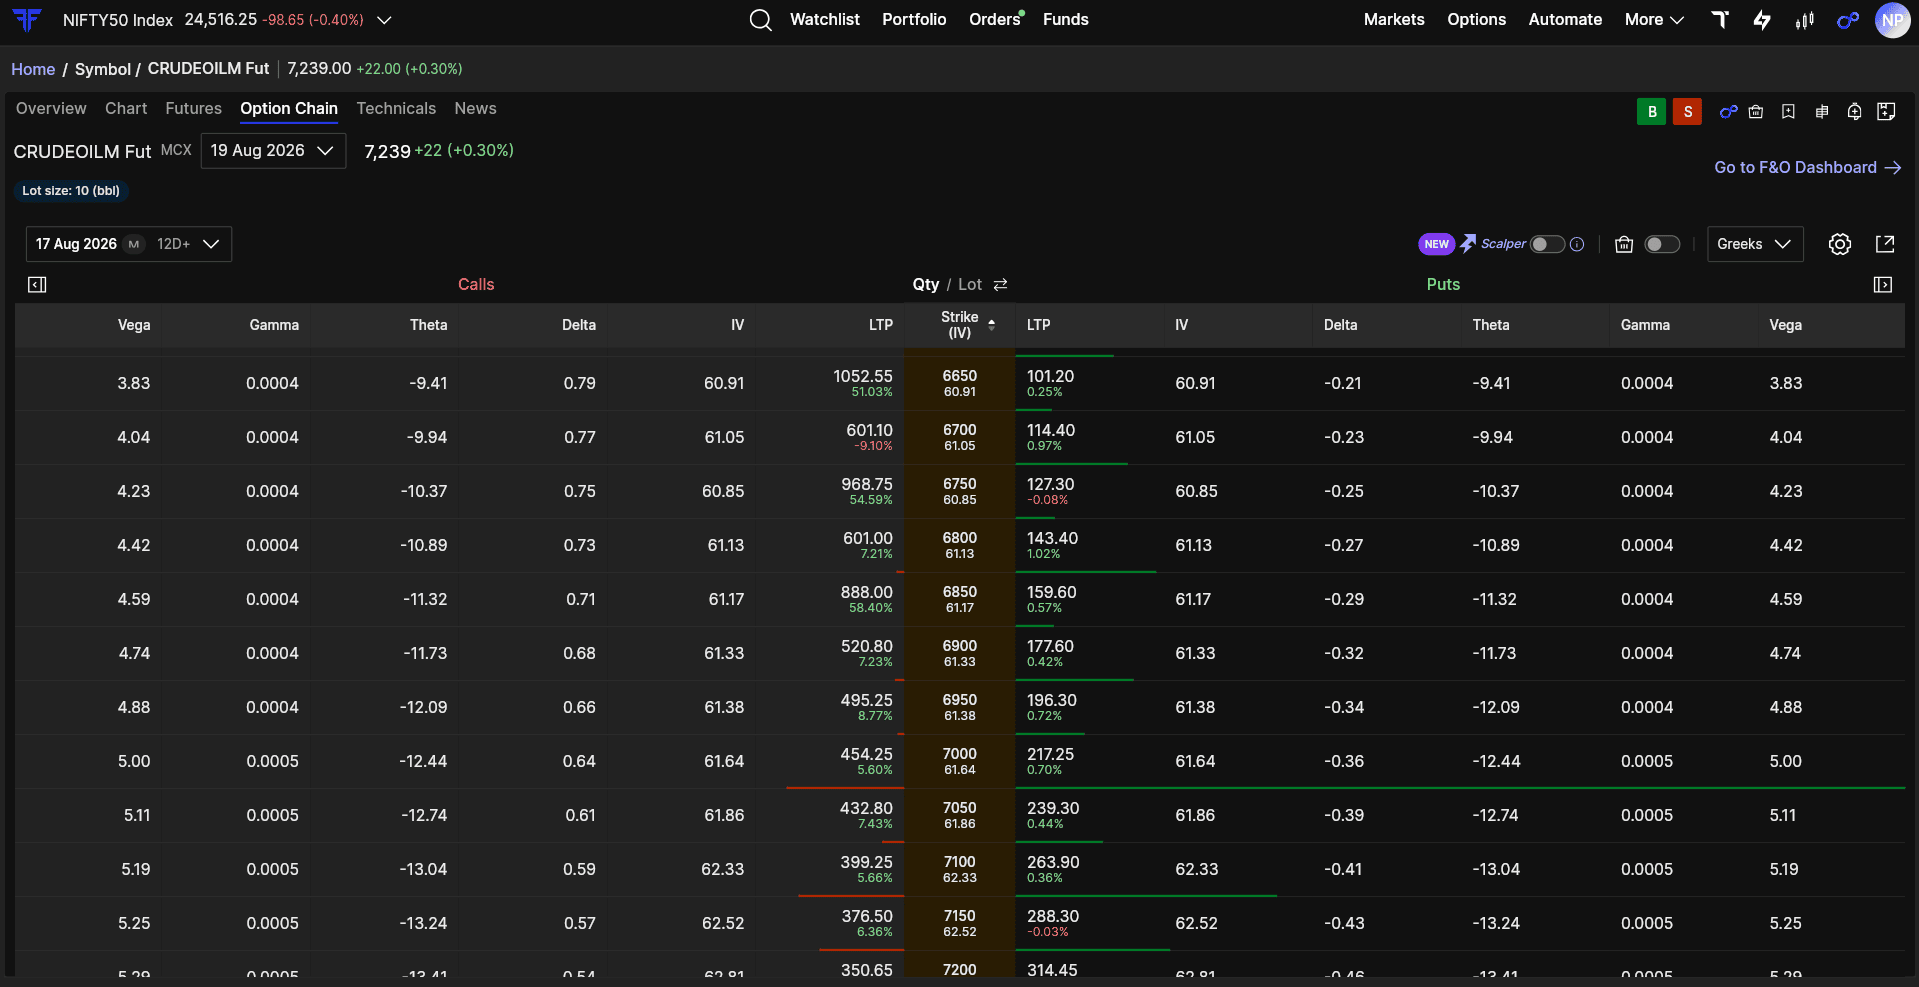Collapse the Calls side panel icon
Screen dimensions: 1919x987
[x=37, y=285]
